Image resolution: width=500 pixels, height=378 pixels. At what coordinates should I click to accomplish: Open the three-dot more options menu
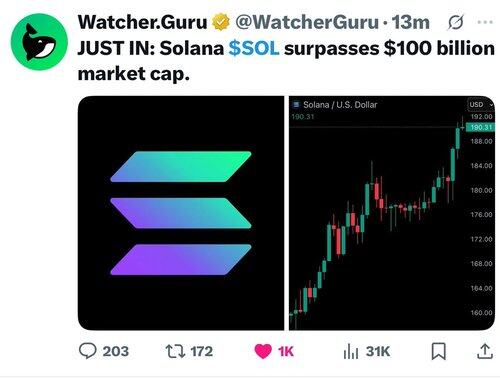485,22
